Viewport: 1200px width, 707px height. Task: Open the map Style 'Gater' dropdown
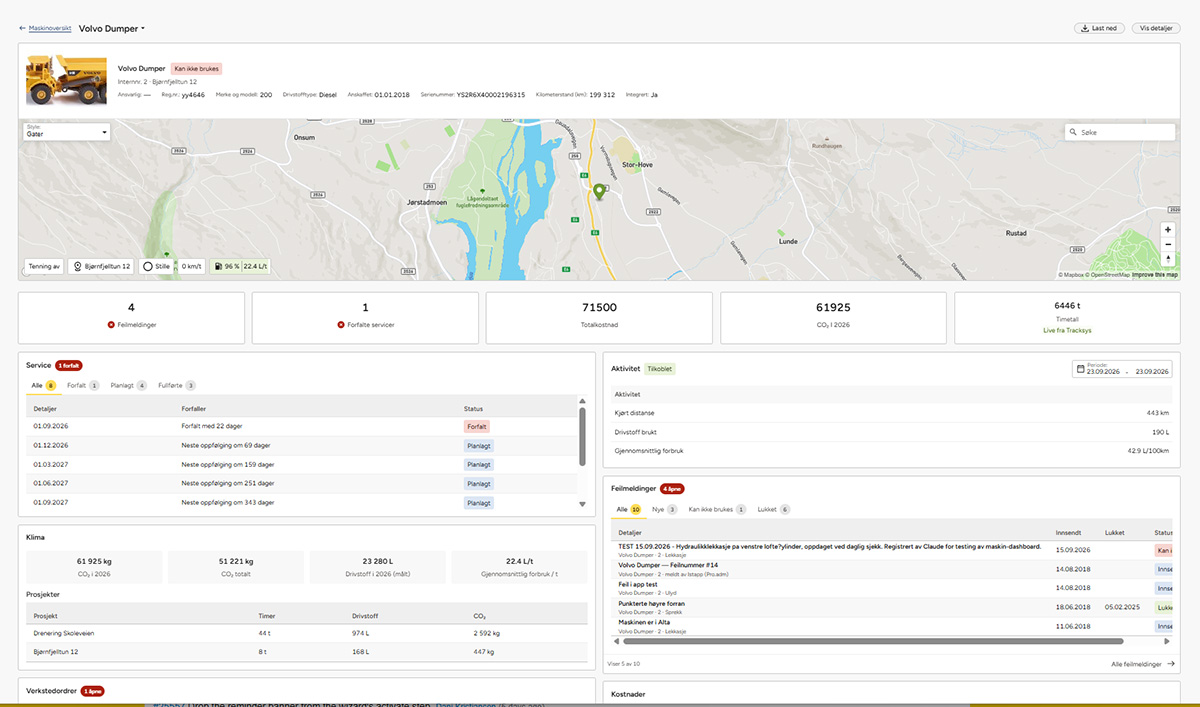point(67,131)
